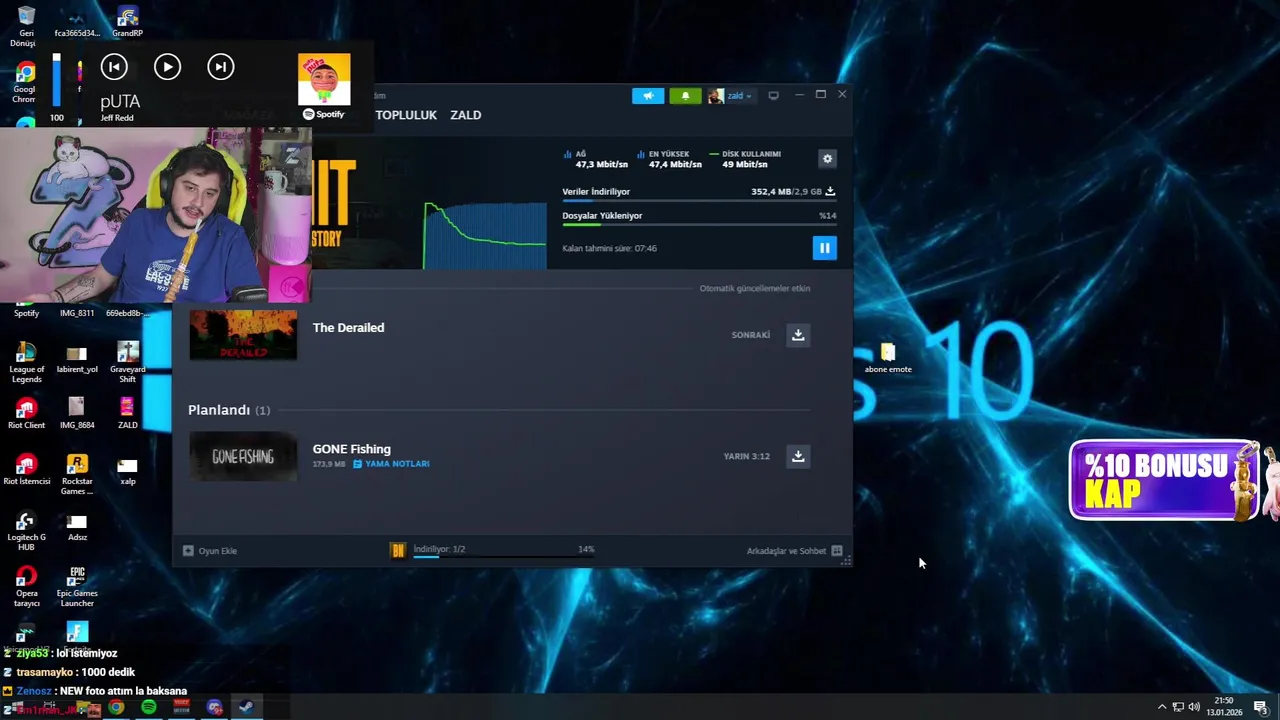This screenshot has width=1280, height=720.
Task: Open Spotify from the taskbar
Action: tap(149, 708)
